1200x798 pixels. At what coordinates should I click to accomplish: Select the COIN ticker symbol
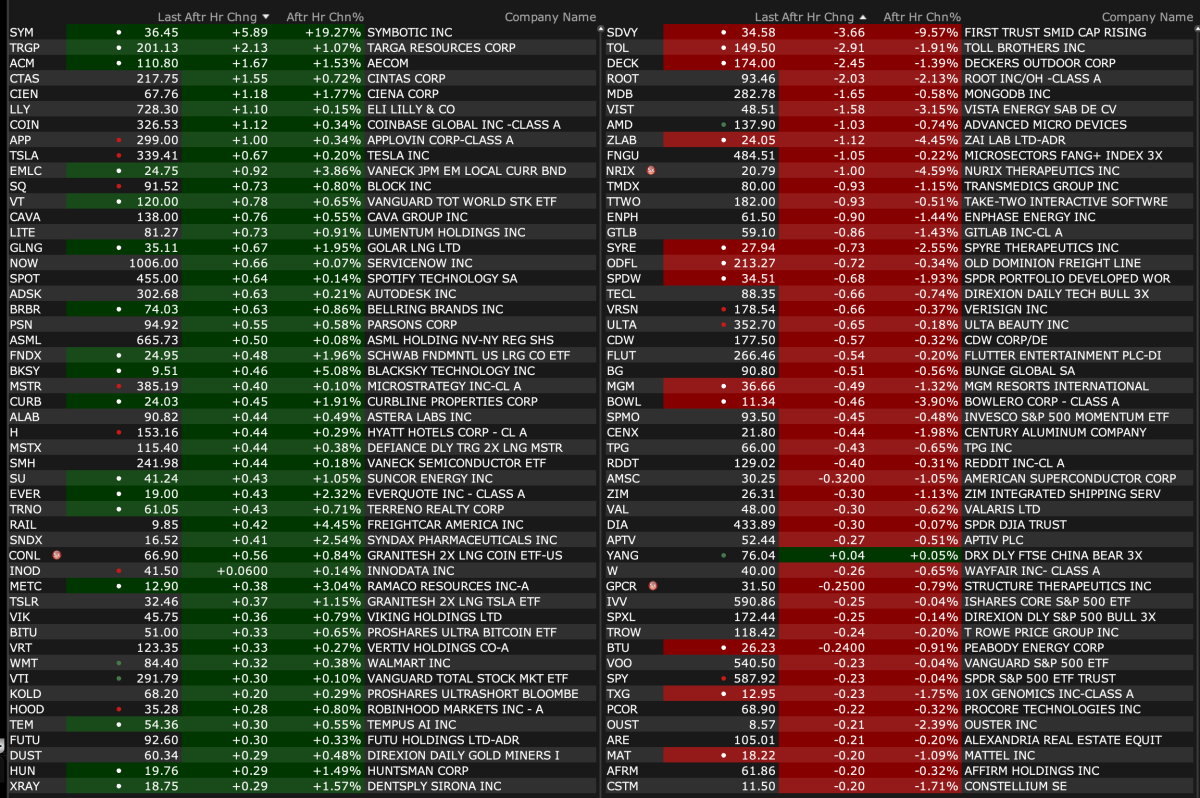point(24,125)
